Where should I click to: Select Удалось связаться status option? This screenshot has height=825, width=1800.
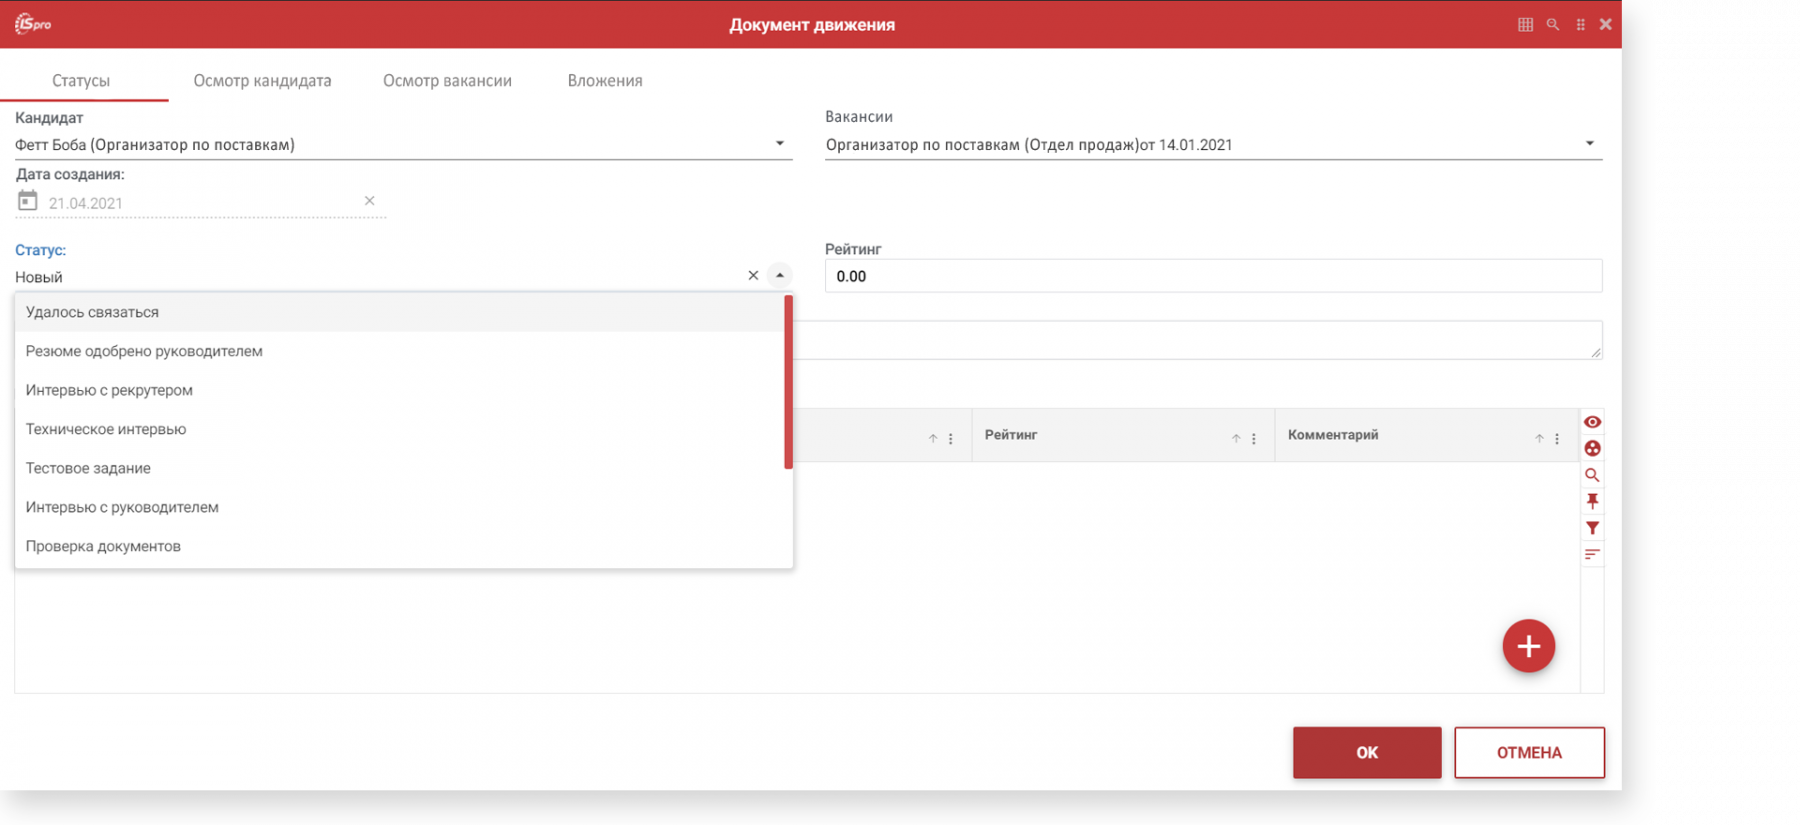400,312
